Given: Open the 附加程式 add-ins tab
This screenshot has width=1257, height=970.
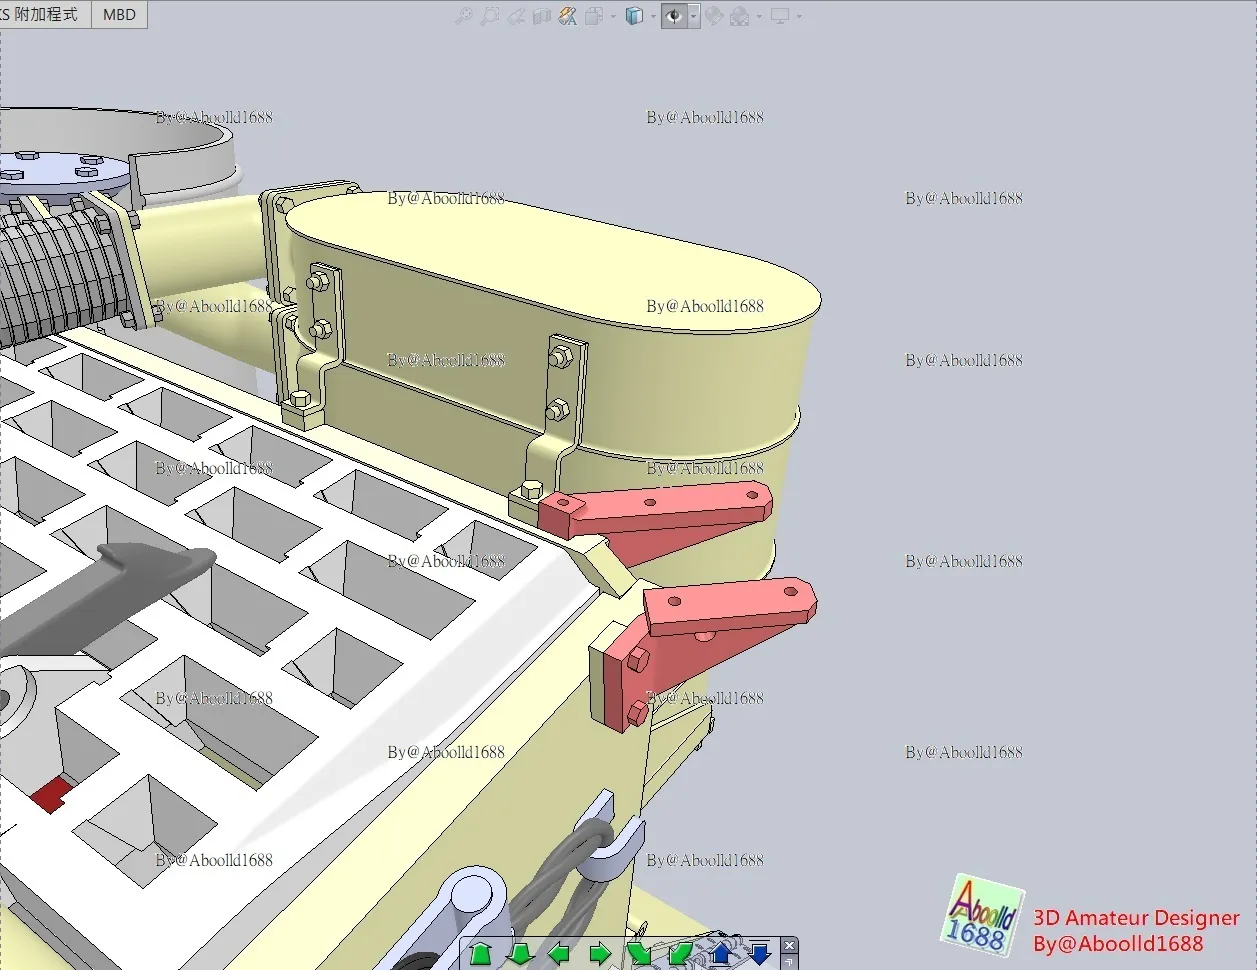Looking at the screenshot, I should pos(44,15).
